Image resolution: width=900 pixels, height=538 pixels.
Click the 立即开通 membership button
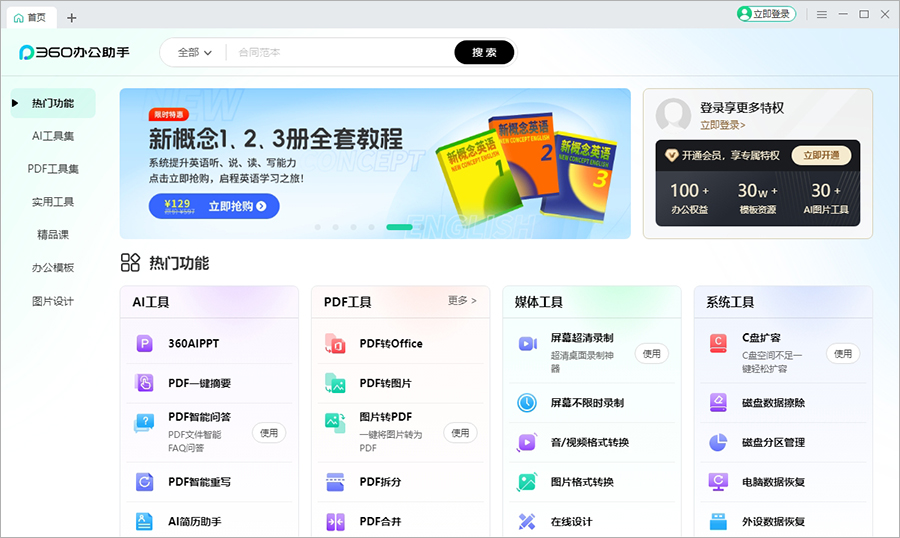[x=821, y=155]
